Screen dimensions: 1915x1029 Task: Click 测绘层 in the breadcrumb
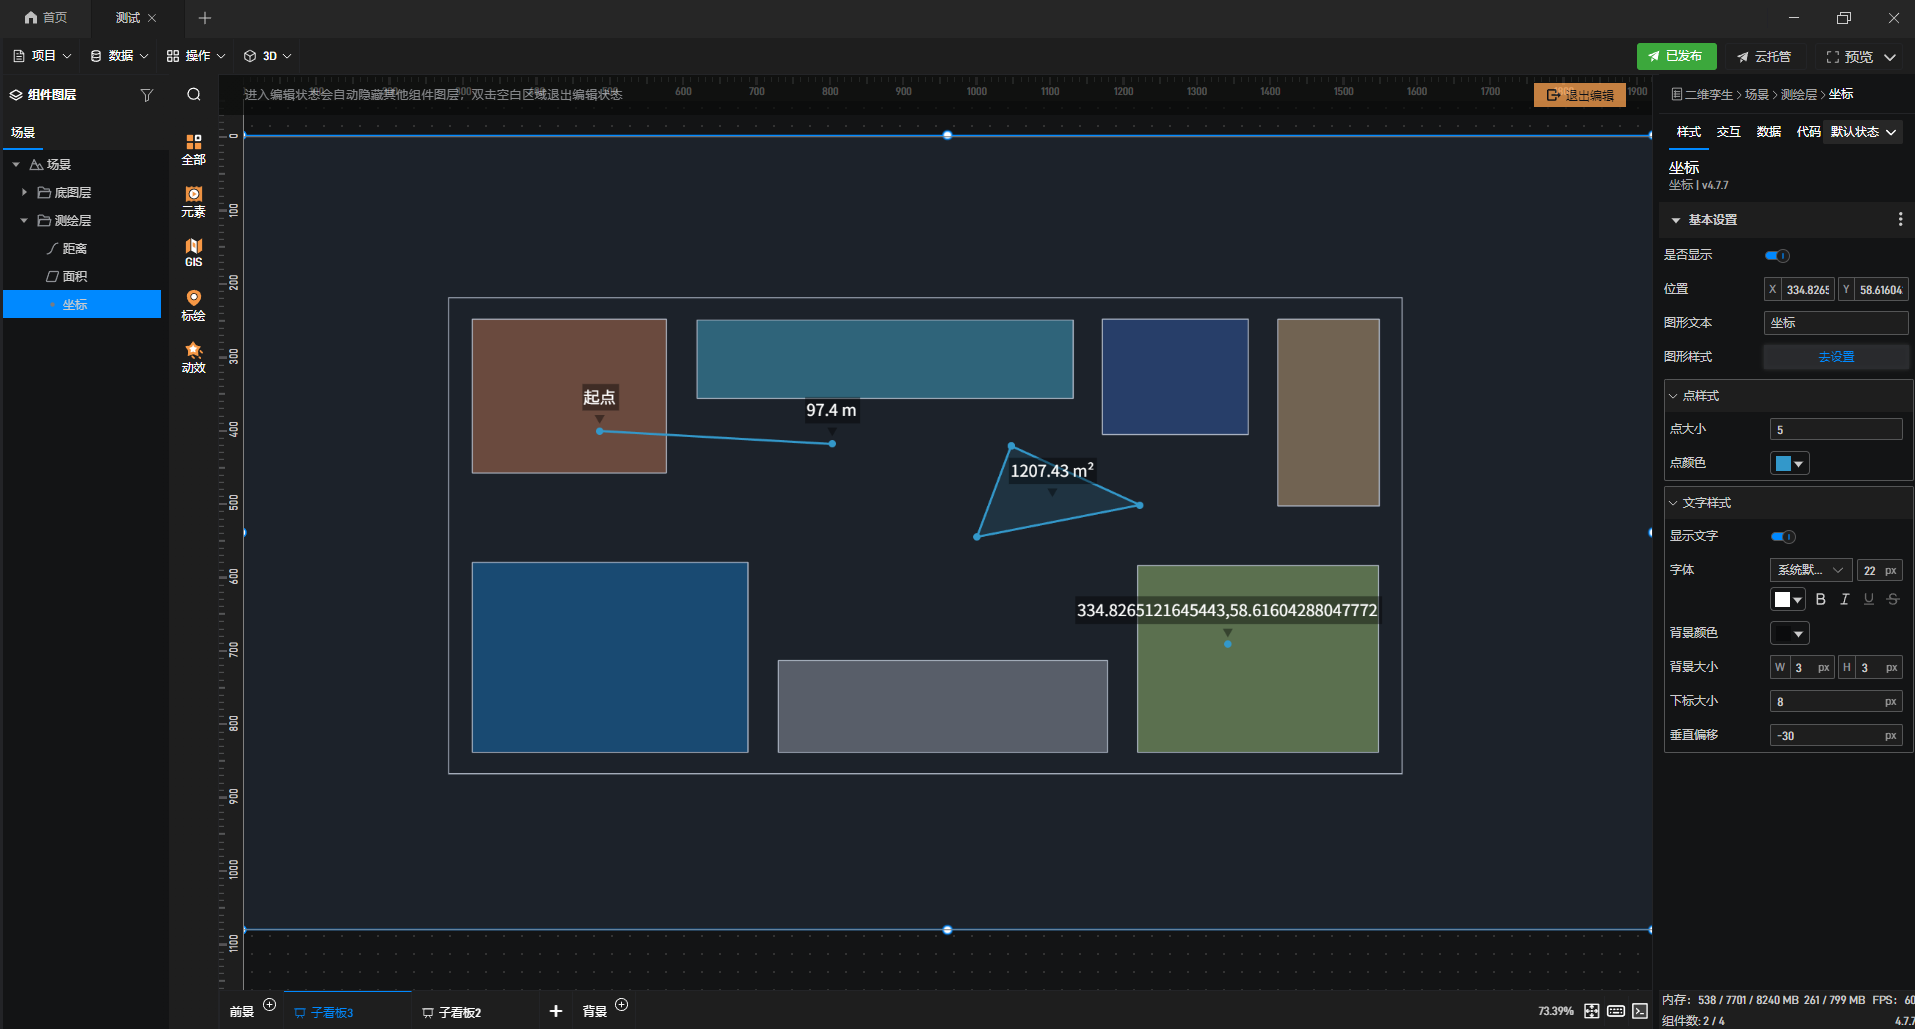pyautogui.click(x=1799, y=95)
